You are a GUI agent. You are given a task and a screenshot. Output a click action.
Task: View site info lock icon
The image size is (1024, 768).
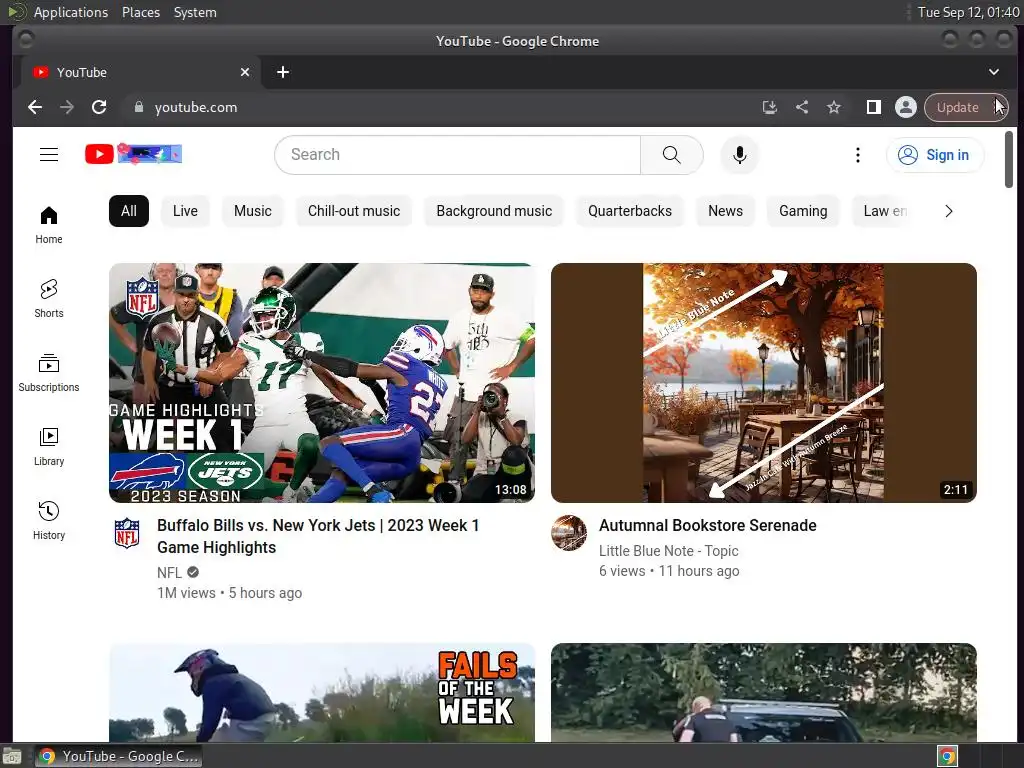coord(138,107)
